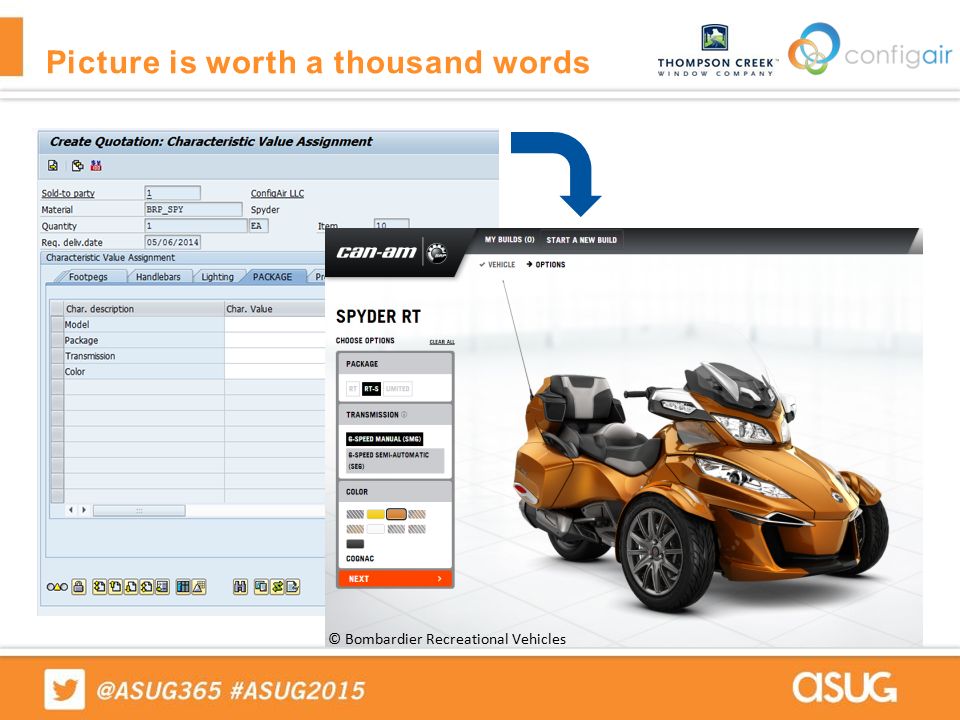Click the traffic-light status icon in SAP toolbar

click(x=57, y=587)
